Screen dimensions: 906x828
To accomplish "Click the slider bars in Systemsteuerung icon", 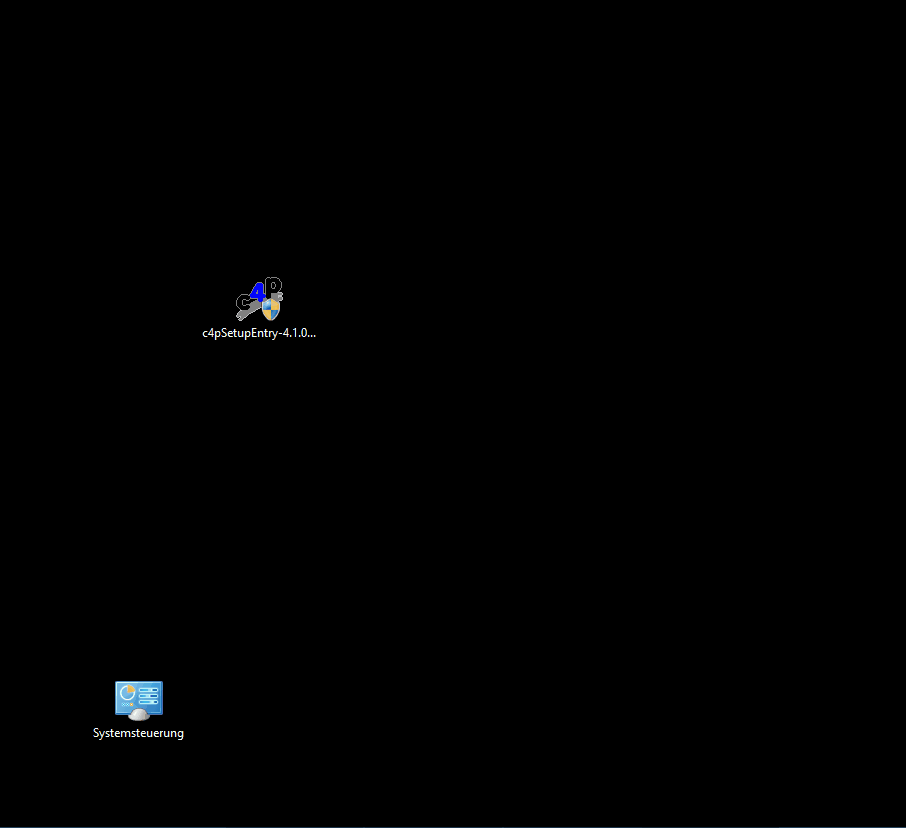I will [x=149, y=696].
